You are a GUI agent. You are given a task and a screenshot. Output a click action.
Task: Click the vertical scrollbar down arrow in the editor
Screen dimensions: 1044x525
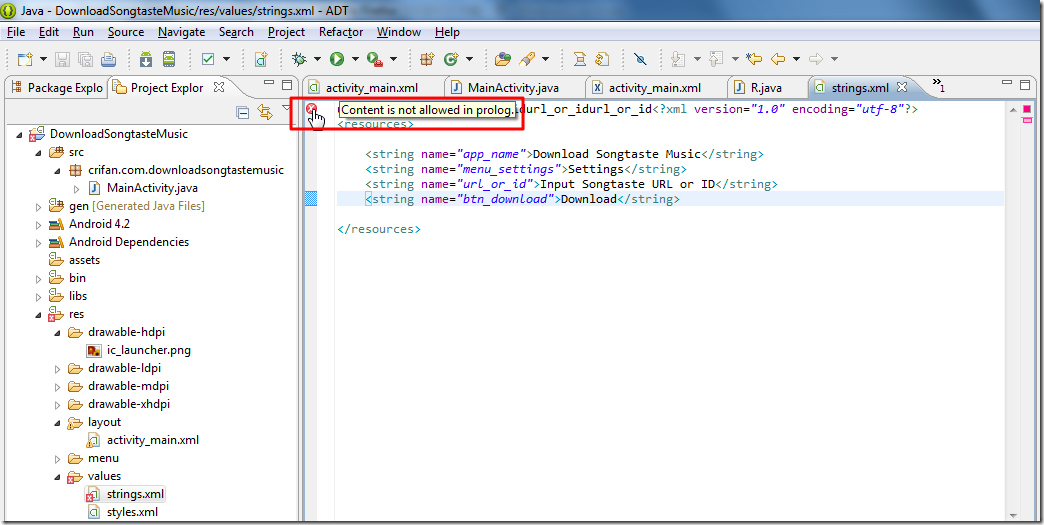tap(1013, 515)
